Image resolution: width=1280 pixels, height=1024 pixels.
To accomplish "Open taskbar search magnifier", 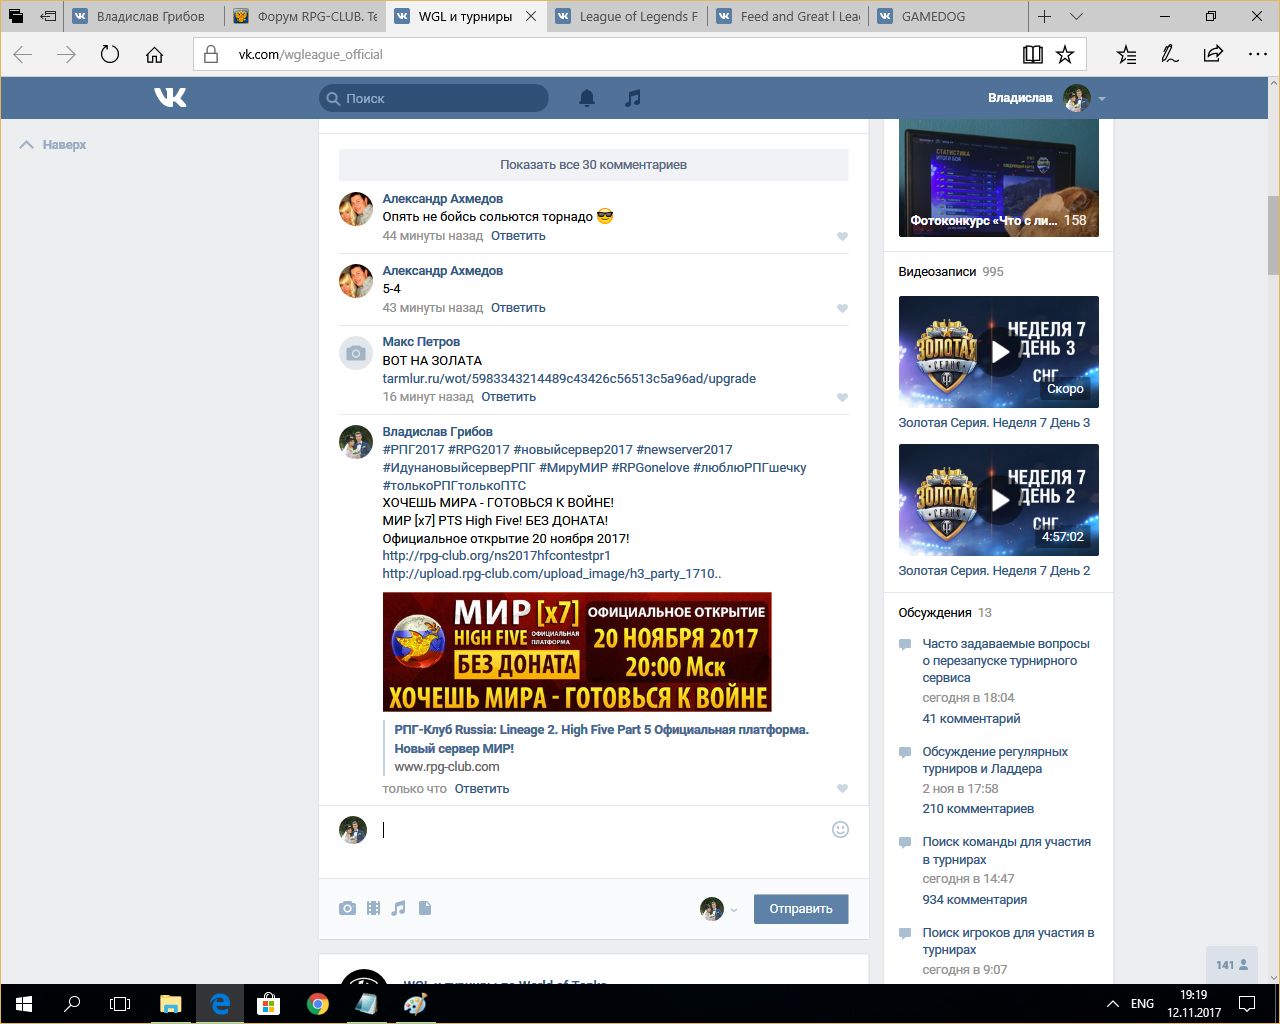I will pos(72,1004).
